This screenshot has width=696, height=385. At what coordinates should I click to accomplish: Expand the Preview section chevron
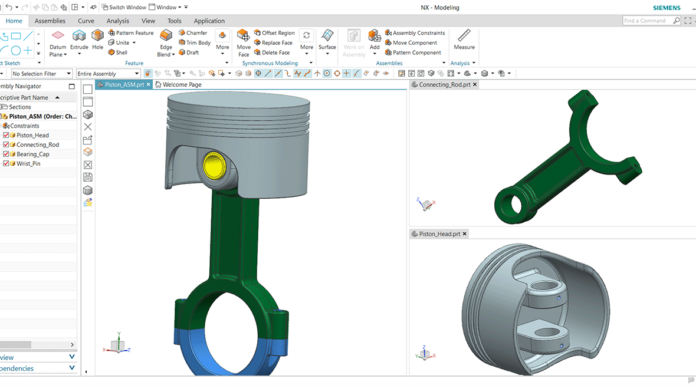(72, 357)
